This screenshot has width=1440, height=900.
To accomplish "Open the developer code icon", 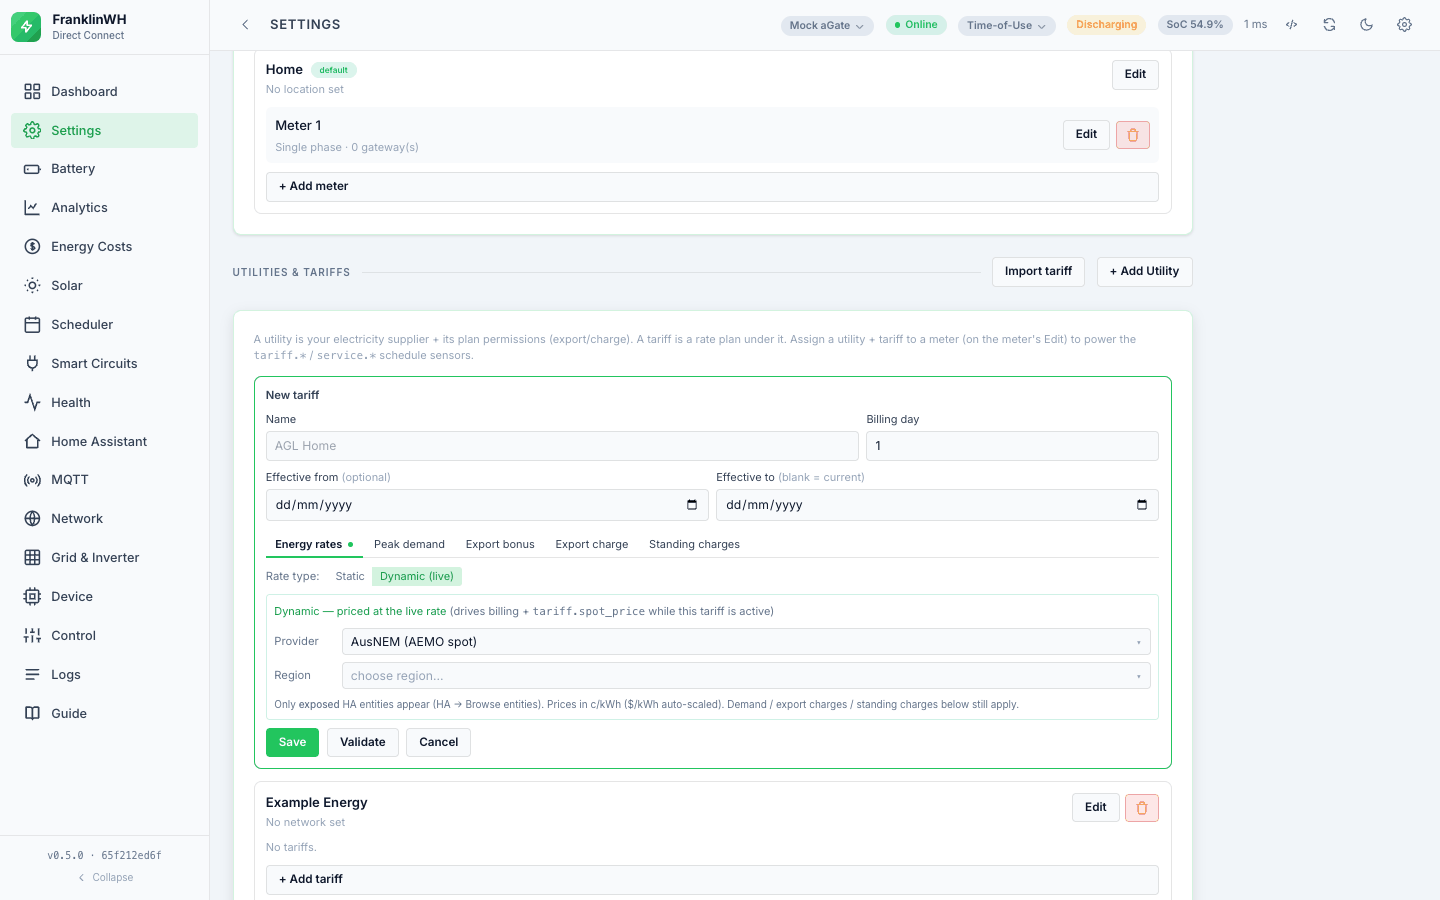I will [1292, 25].
